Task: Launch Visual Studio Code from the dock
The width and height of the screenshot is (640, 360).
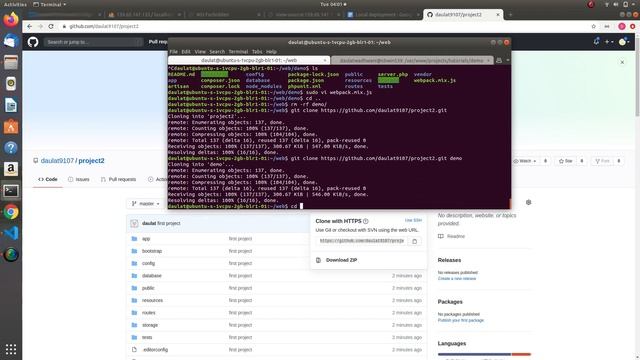Action: tap(11, 233)
